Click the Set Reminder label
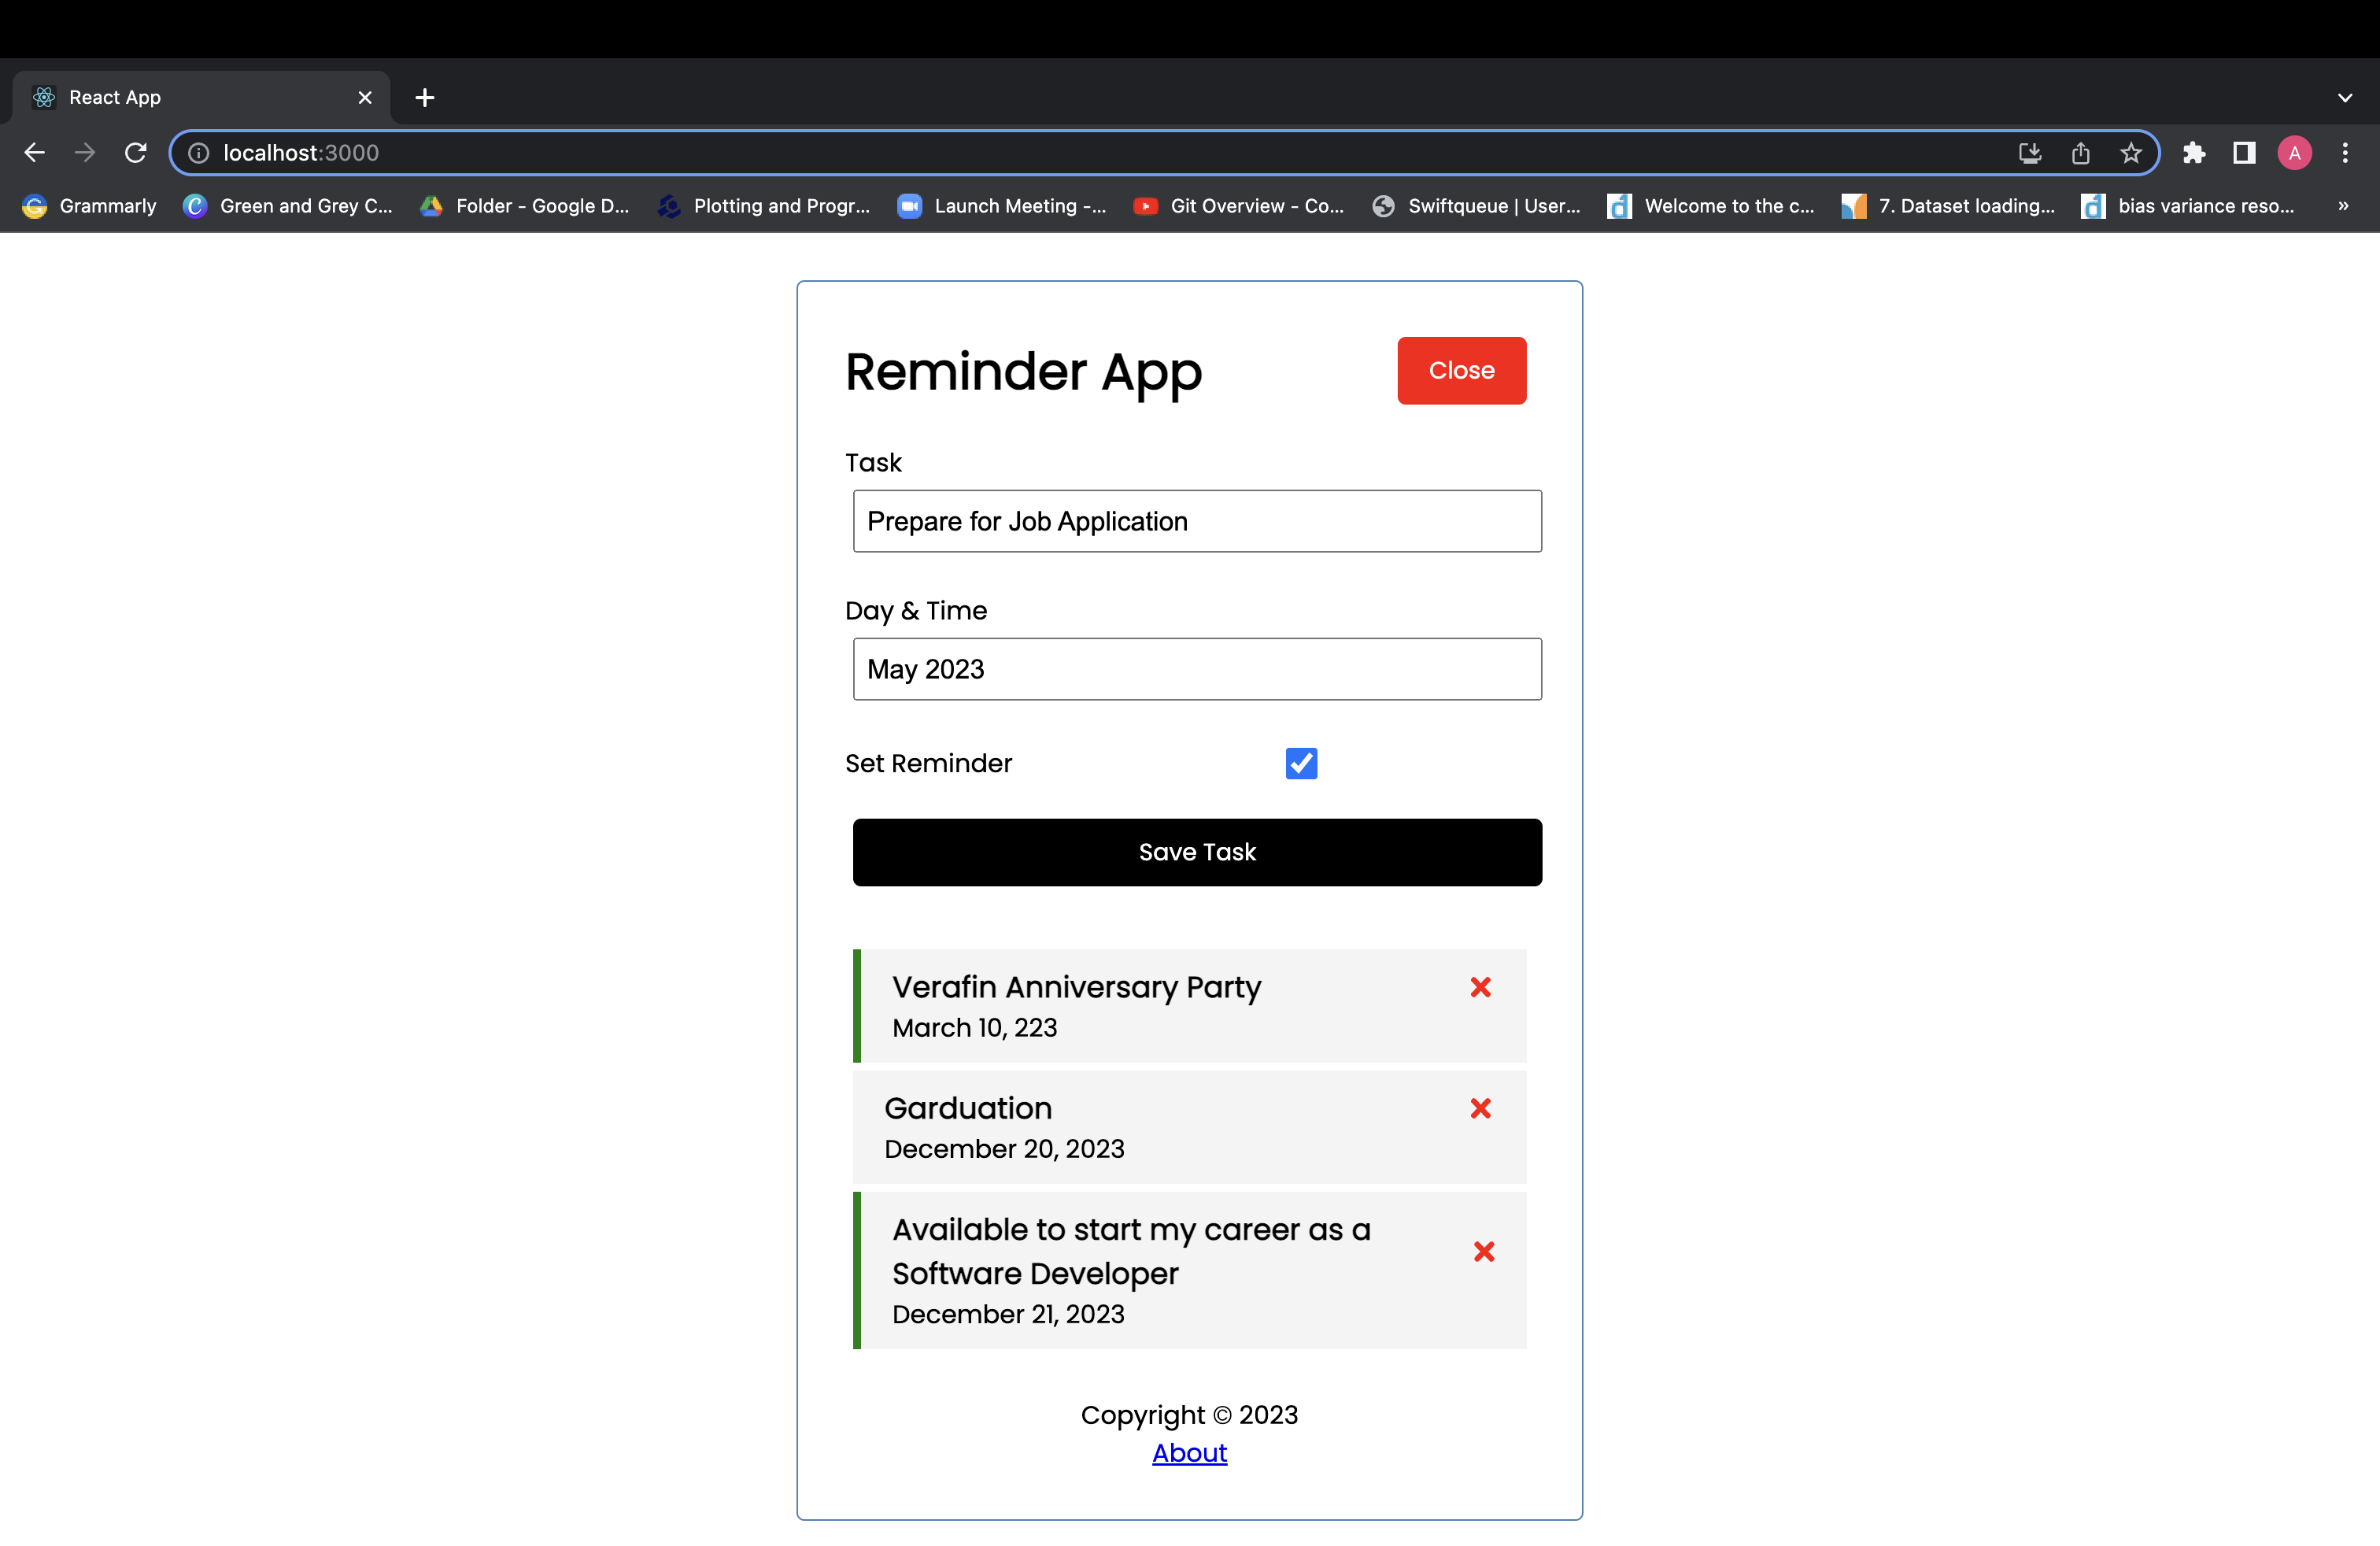 click(928, 763)
